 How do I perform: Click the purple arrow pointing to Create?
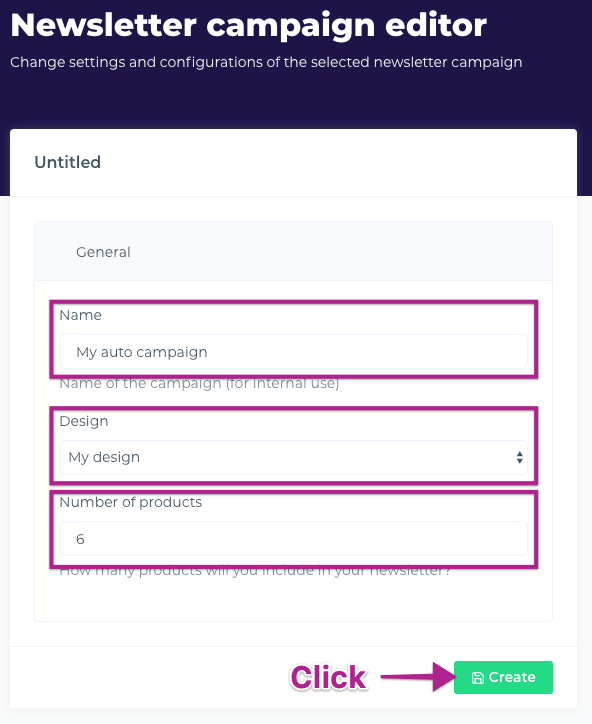[418, 677]
